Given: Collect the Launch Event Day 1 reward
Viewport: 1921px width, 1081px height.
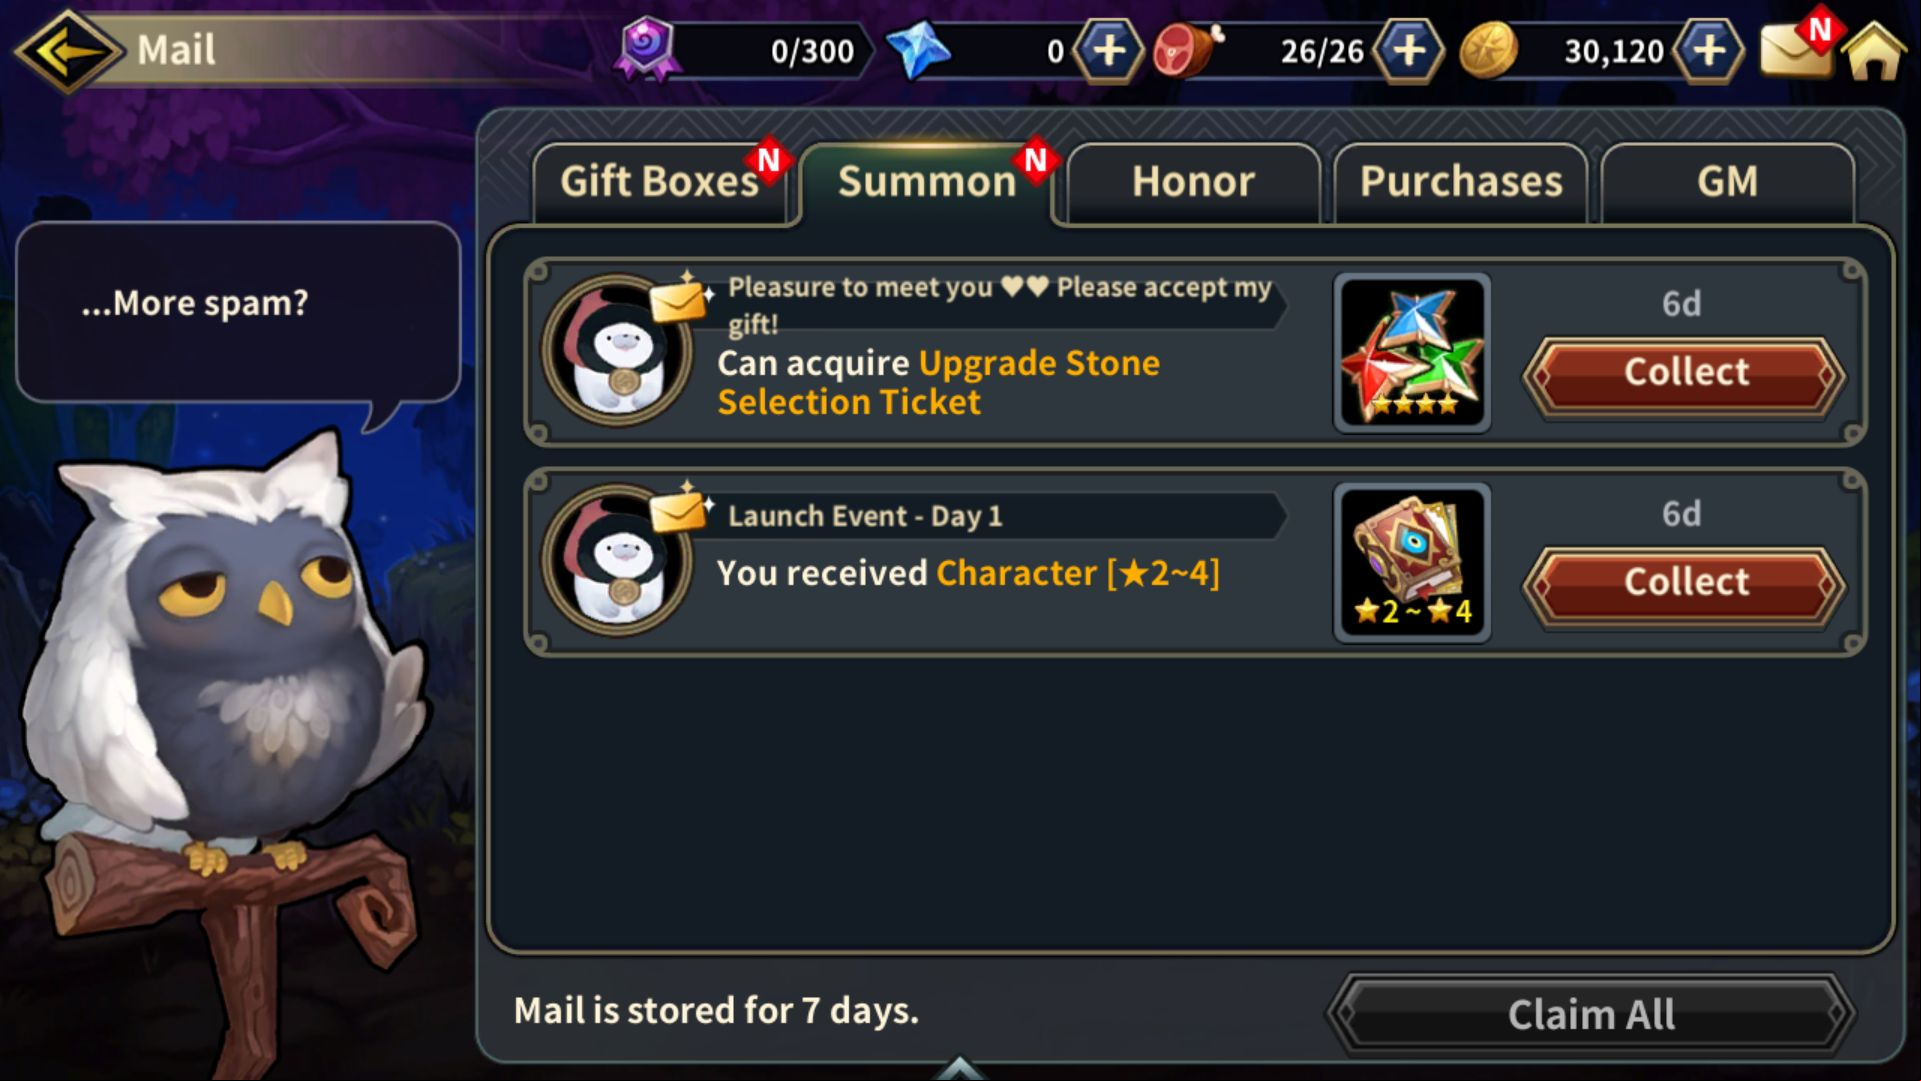Looking at the screenshot, I should pyautogui.click(x=1685, y=583).
